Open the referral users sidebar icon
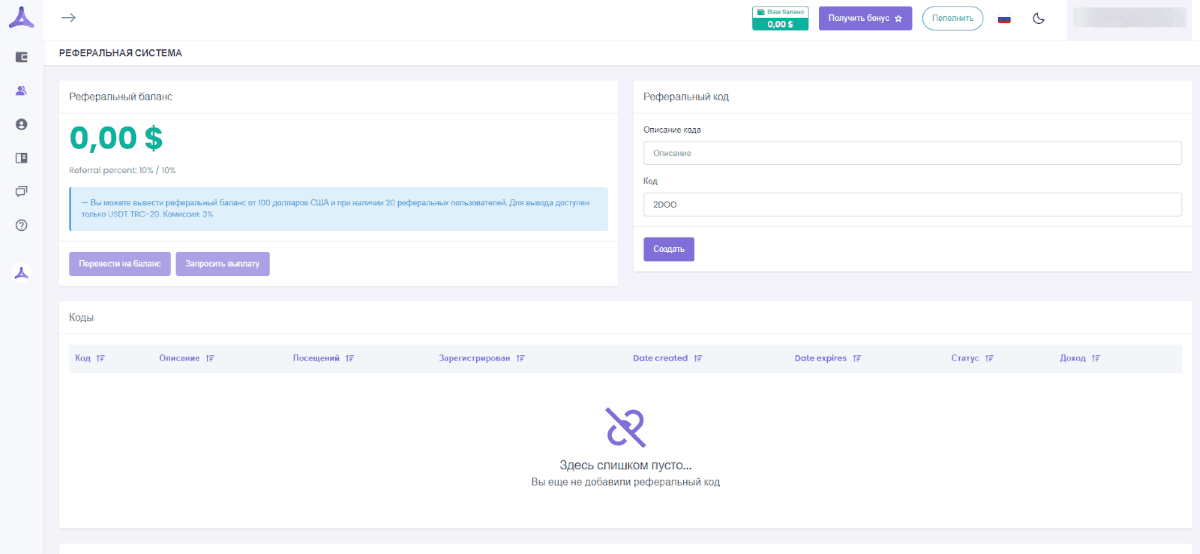This screenshot has width=1200, height=554. pos(21,90)
